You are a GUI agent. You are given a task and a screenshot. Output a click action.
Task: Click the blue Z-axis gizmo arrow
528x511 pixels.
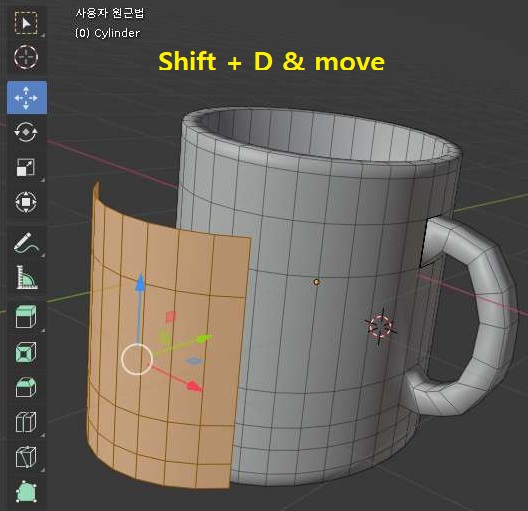tap(141, 283)
